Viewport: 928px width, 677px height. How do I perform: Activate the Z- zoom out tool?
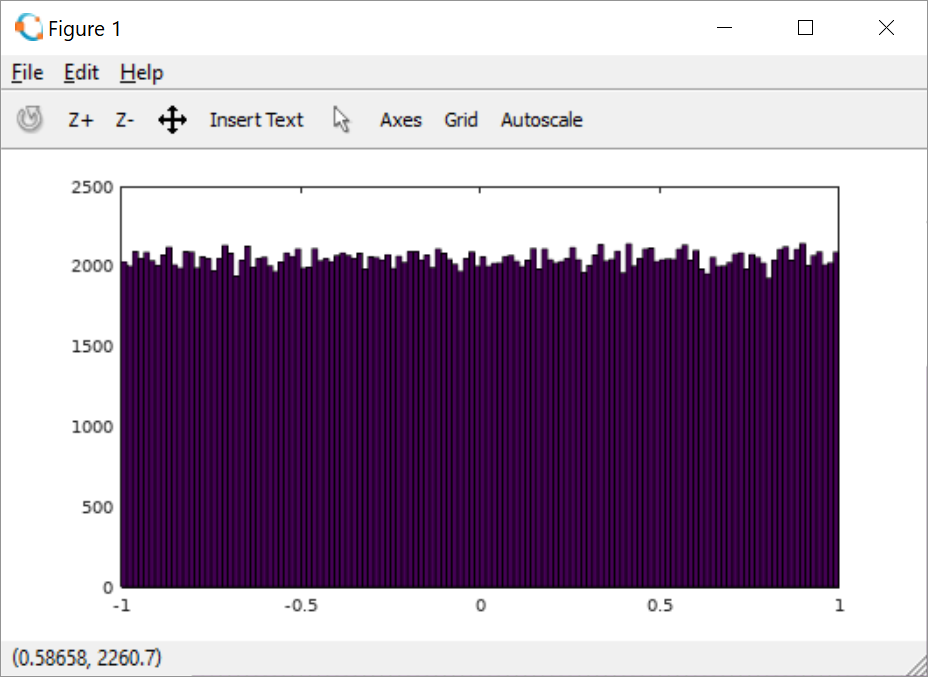[125, 120]
